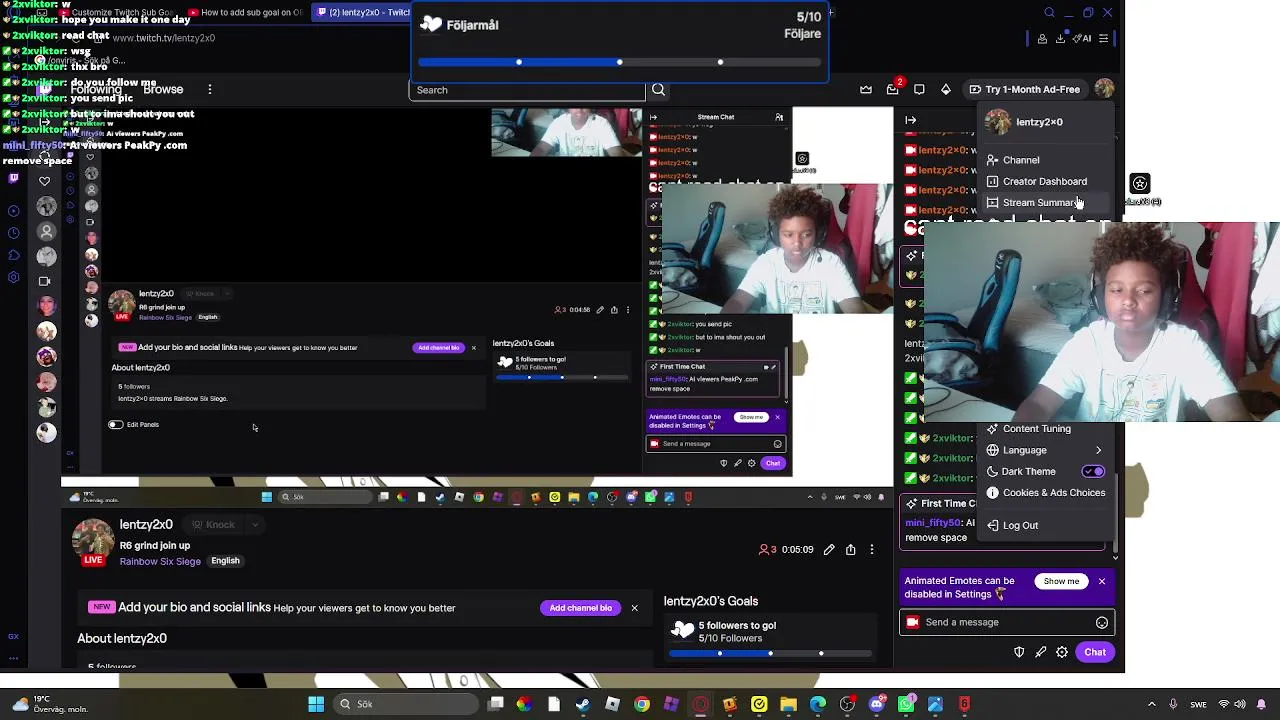The image size is (1280, 720).
Task: Choose Log Out from user menu
Action: [1020, 526]
